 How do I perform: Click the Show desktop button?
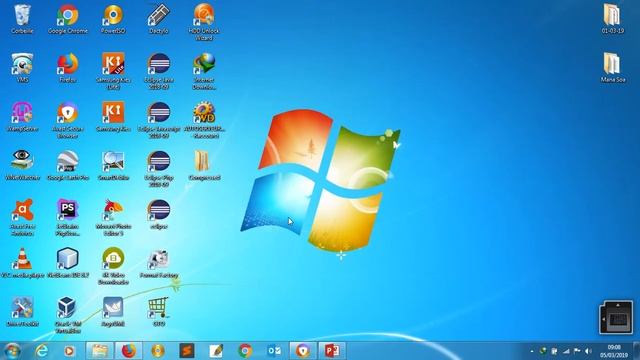click(636, 351)
